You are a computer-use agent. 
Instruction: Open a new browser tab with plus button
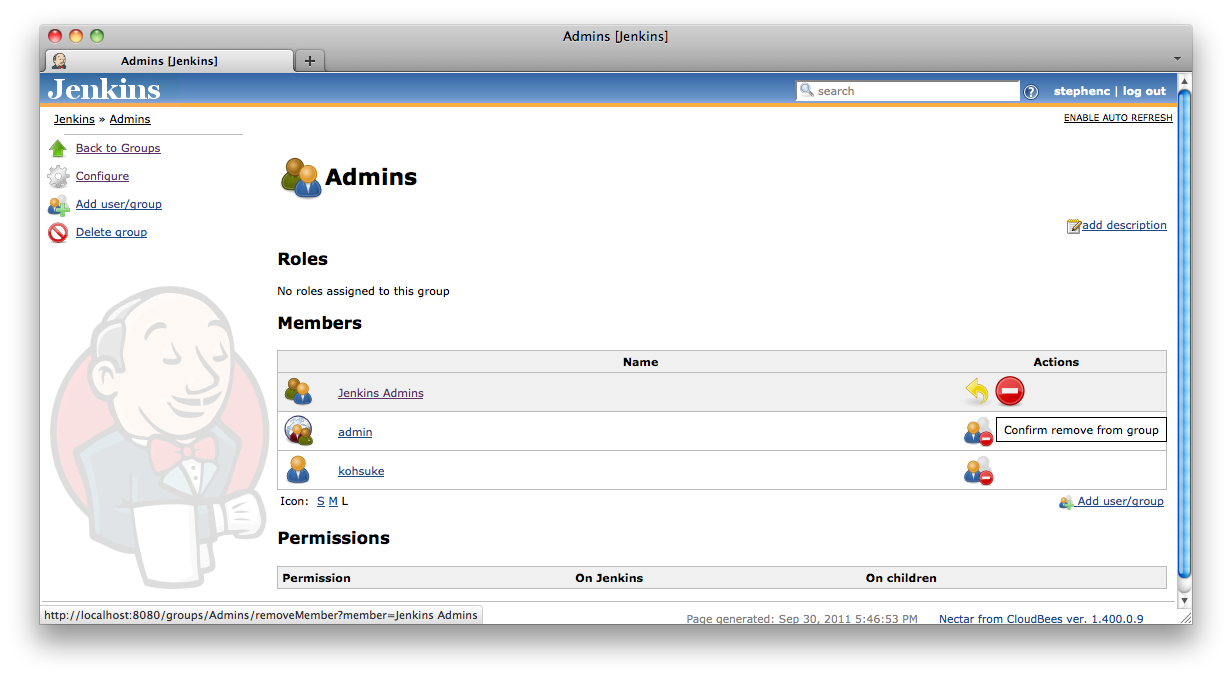point(310,61)
